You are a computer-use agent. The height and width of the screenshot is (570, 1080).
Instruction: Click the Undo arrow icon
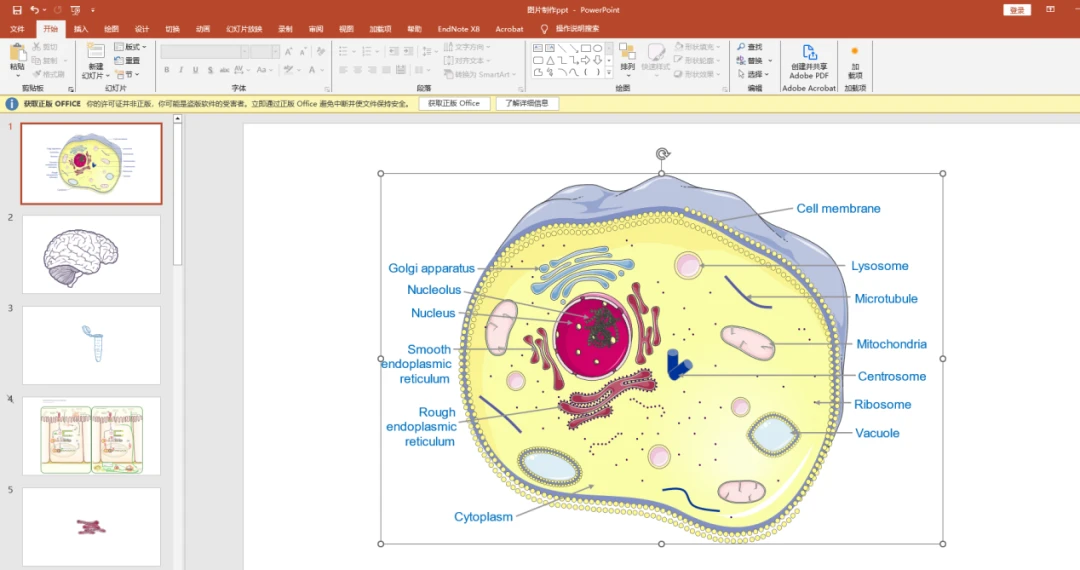click(34, 10)
